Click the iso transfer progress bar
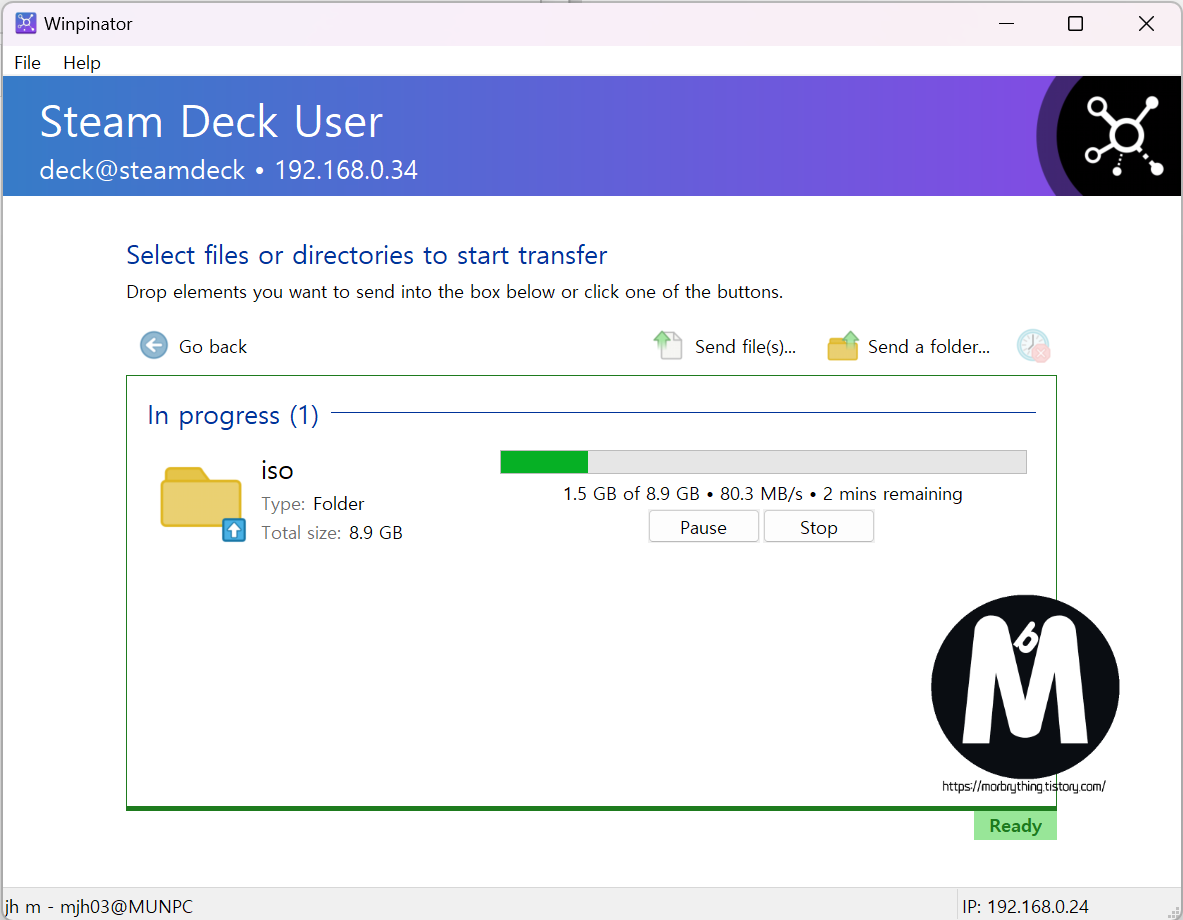This screenshot has height=920, width=1183. point(763,462)
